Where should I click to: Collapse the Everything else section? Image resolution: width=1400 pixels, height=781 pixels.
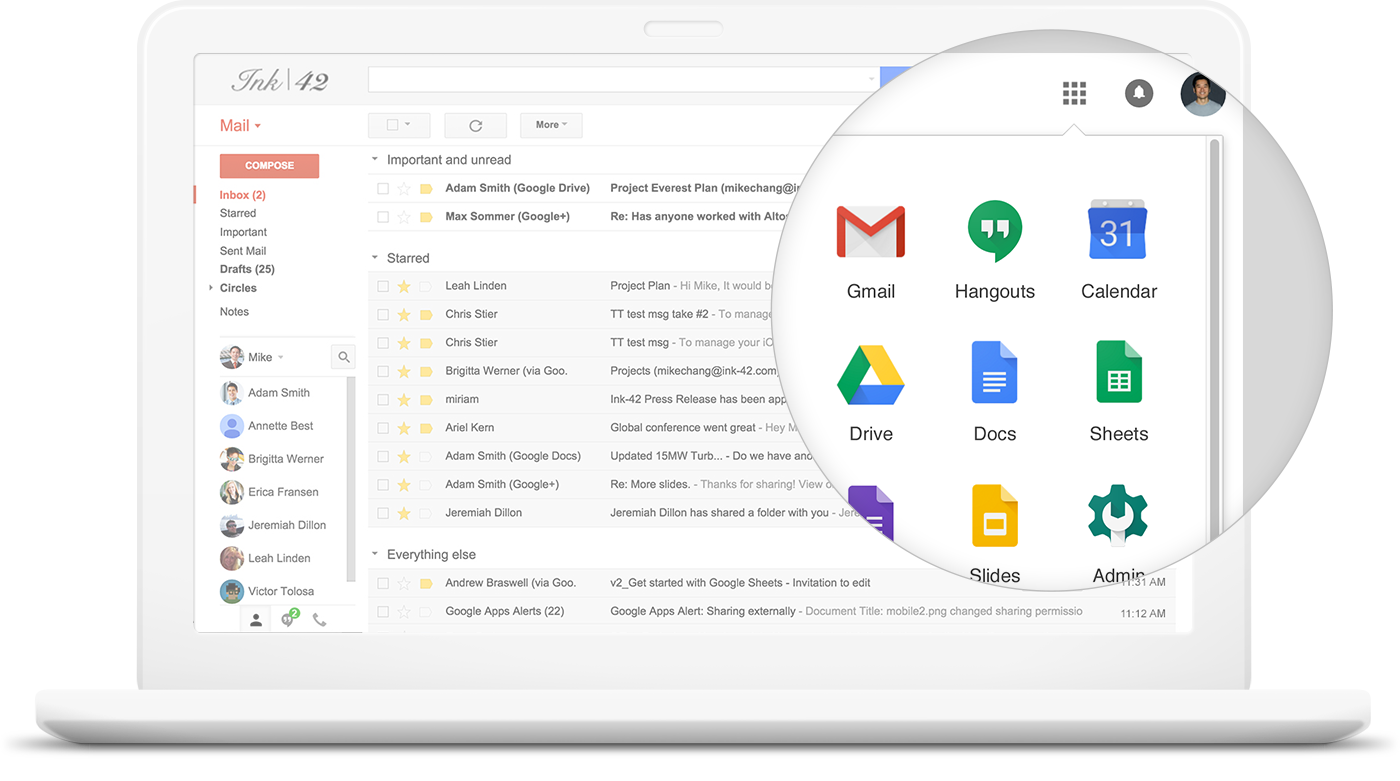375,555
